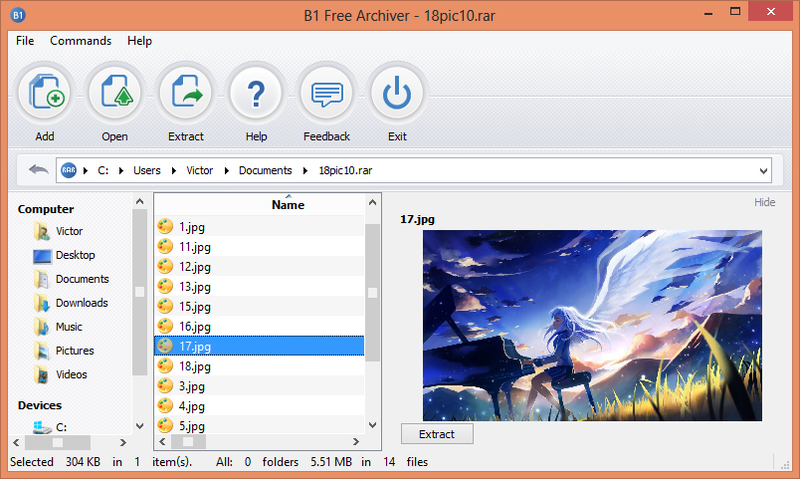Open the File menu
This screenshot has height=479, width=800.
(25, 41)
